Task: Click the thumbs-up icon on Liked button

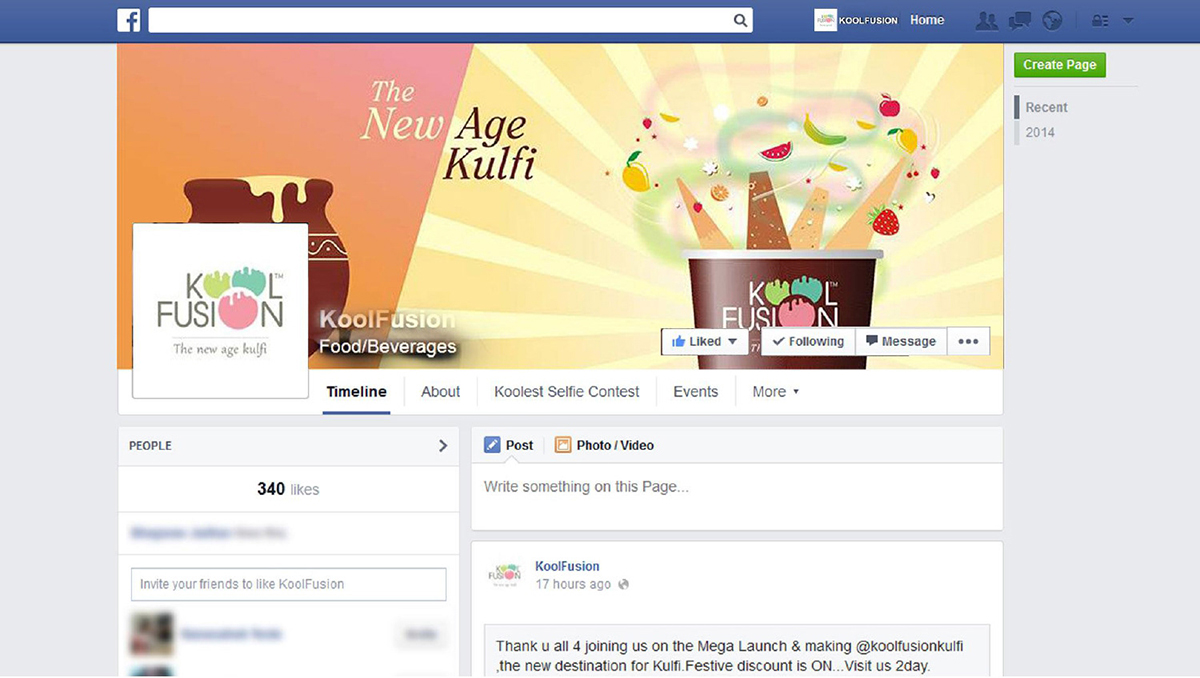Action: [x=679, y=341]
